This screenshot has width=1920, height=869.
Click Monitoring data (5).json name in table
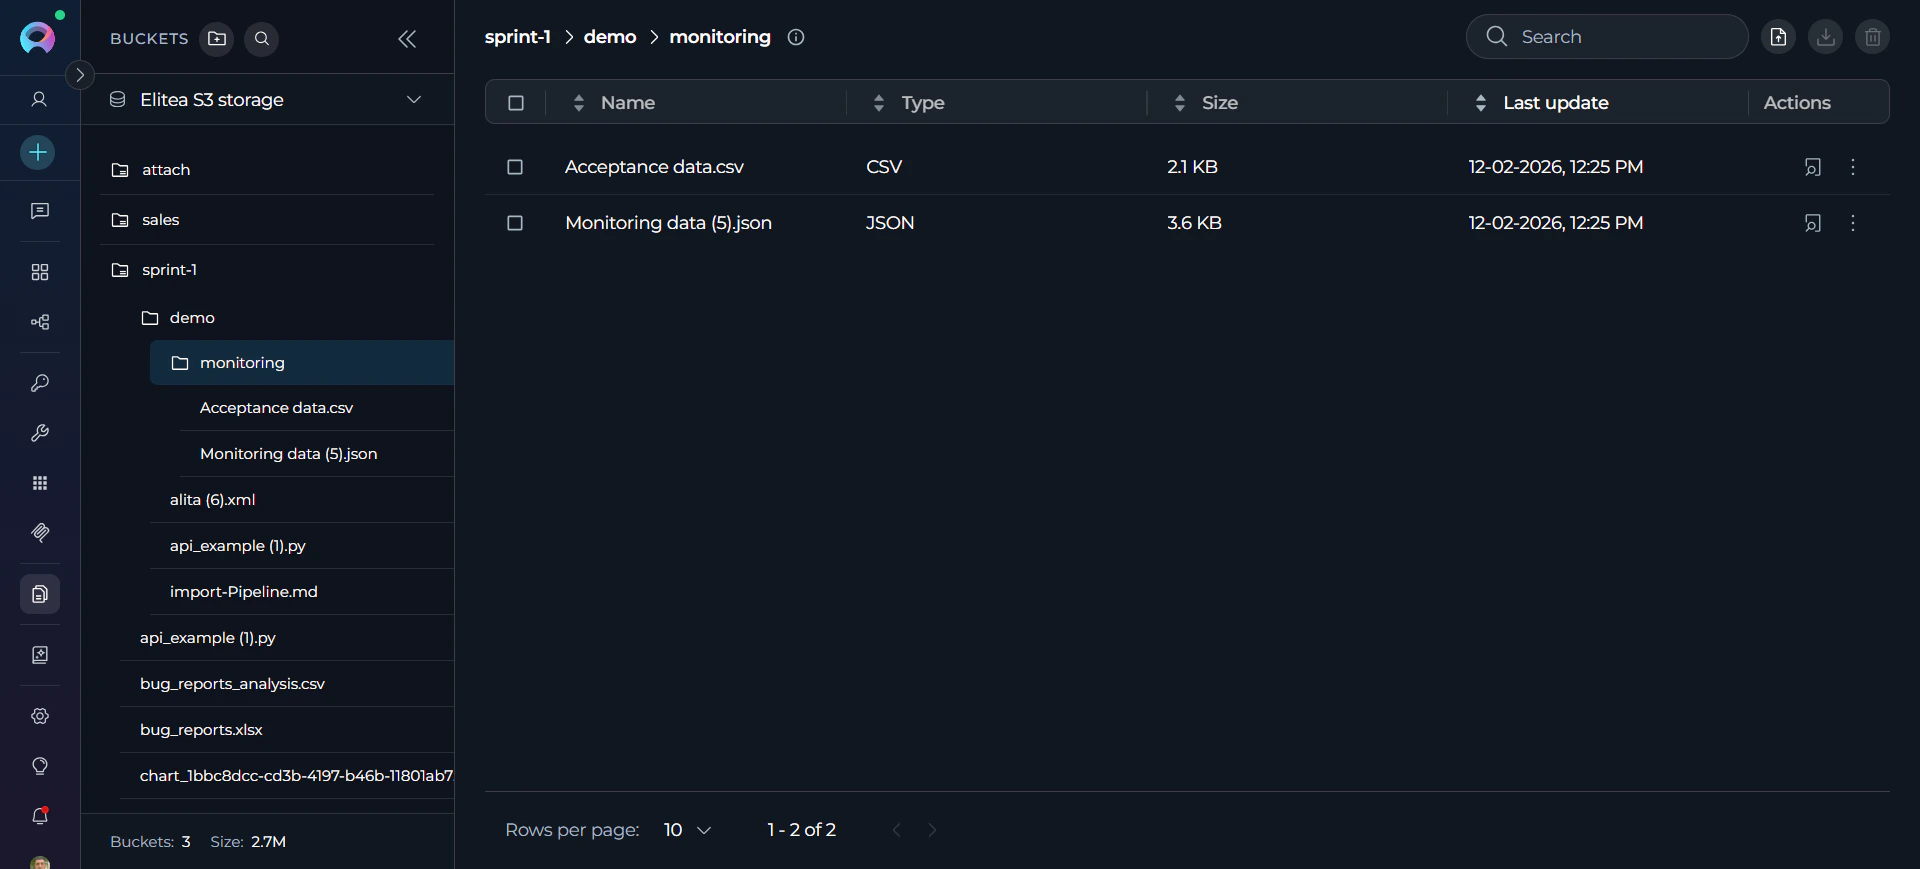[668, 223]
